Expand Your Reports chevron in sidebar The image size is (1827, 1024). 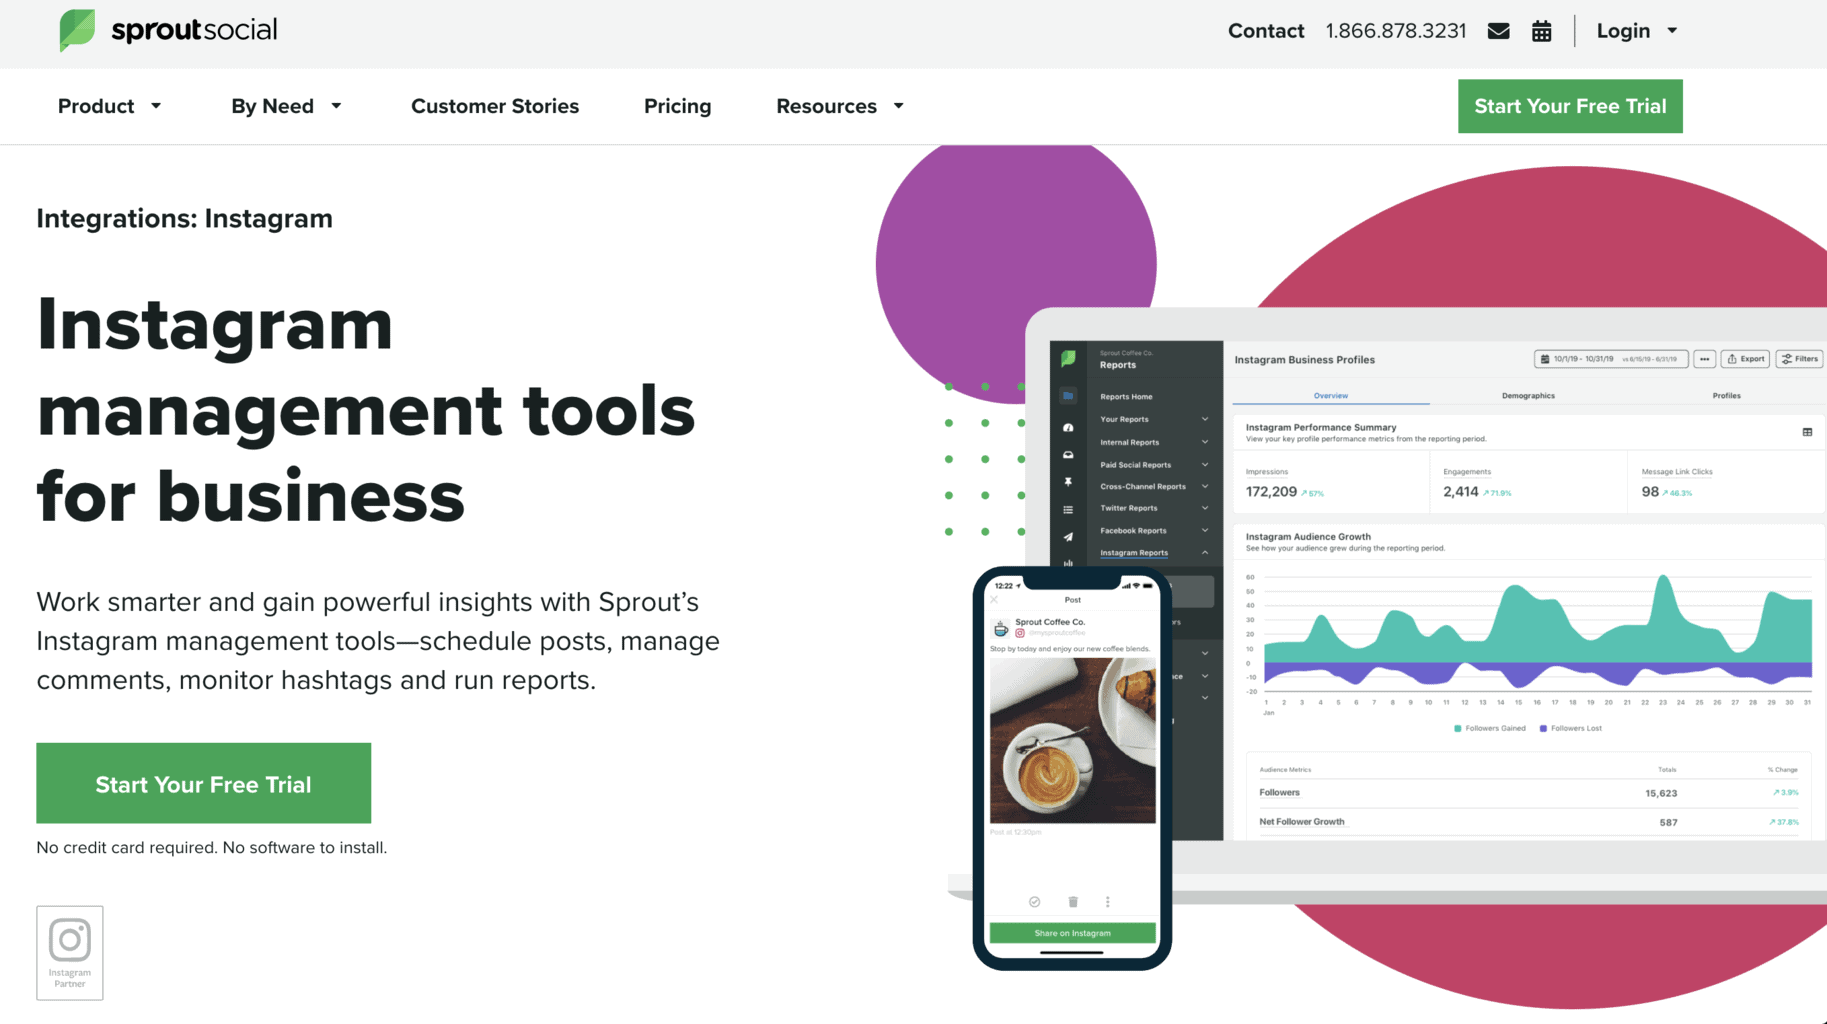click(x=1204, y=419)
